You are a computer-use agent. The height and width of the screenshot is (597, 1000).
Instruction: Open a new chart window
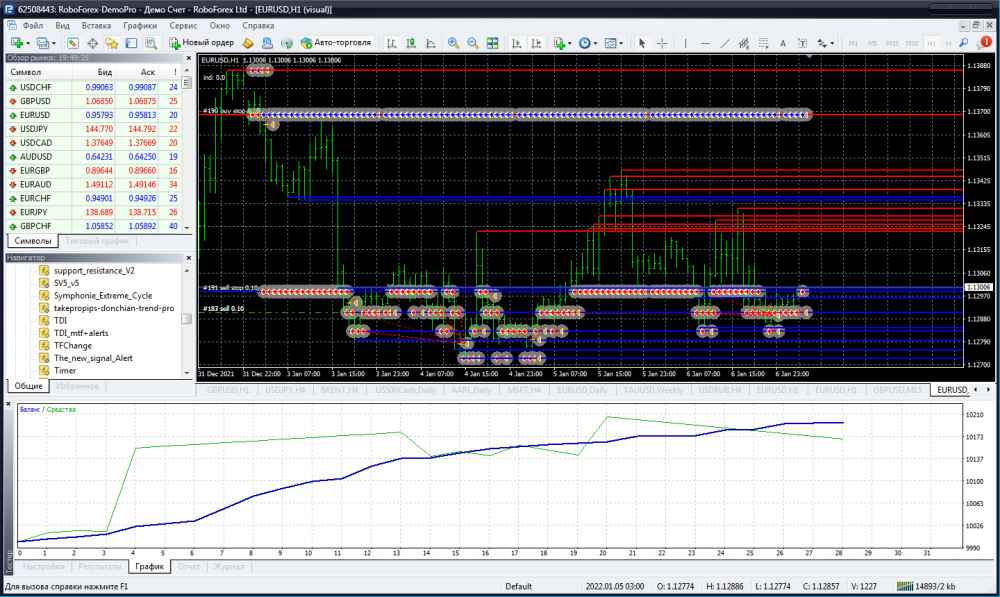17,43
